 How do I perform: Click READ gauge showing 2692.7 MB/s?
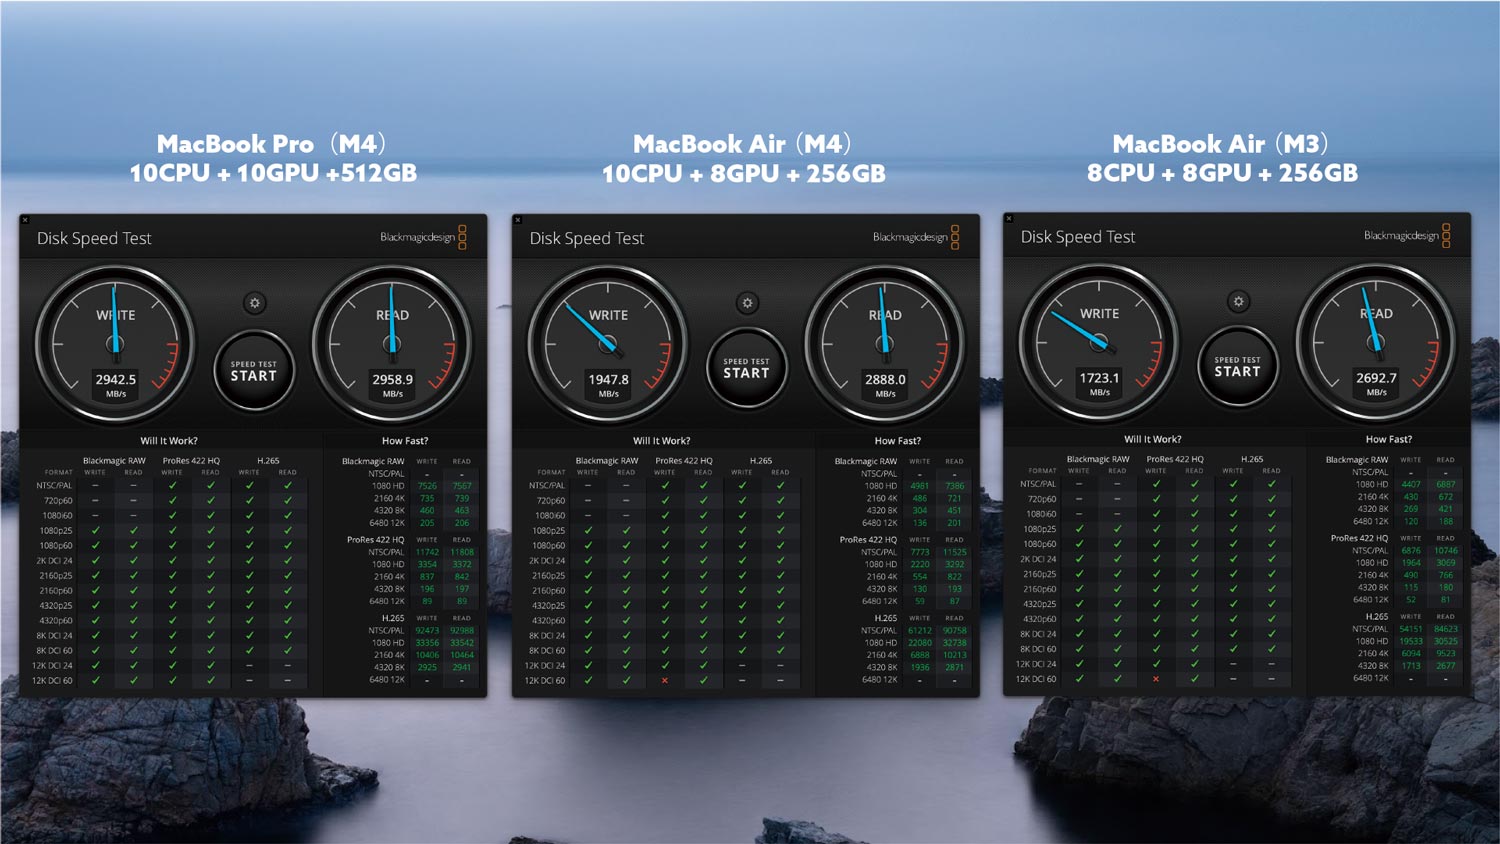1376,343
